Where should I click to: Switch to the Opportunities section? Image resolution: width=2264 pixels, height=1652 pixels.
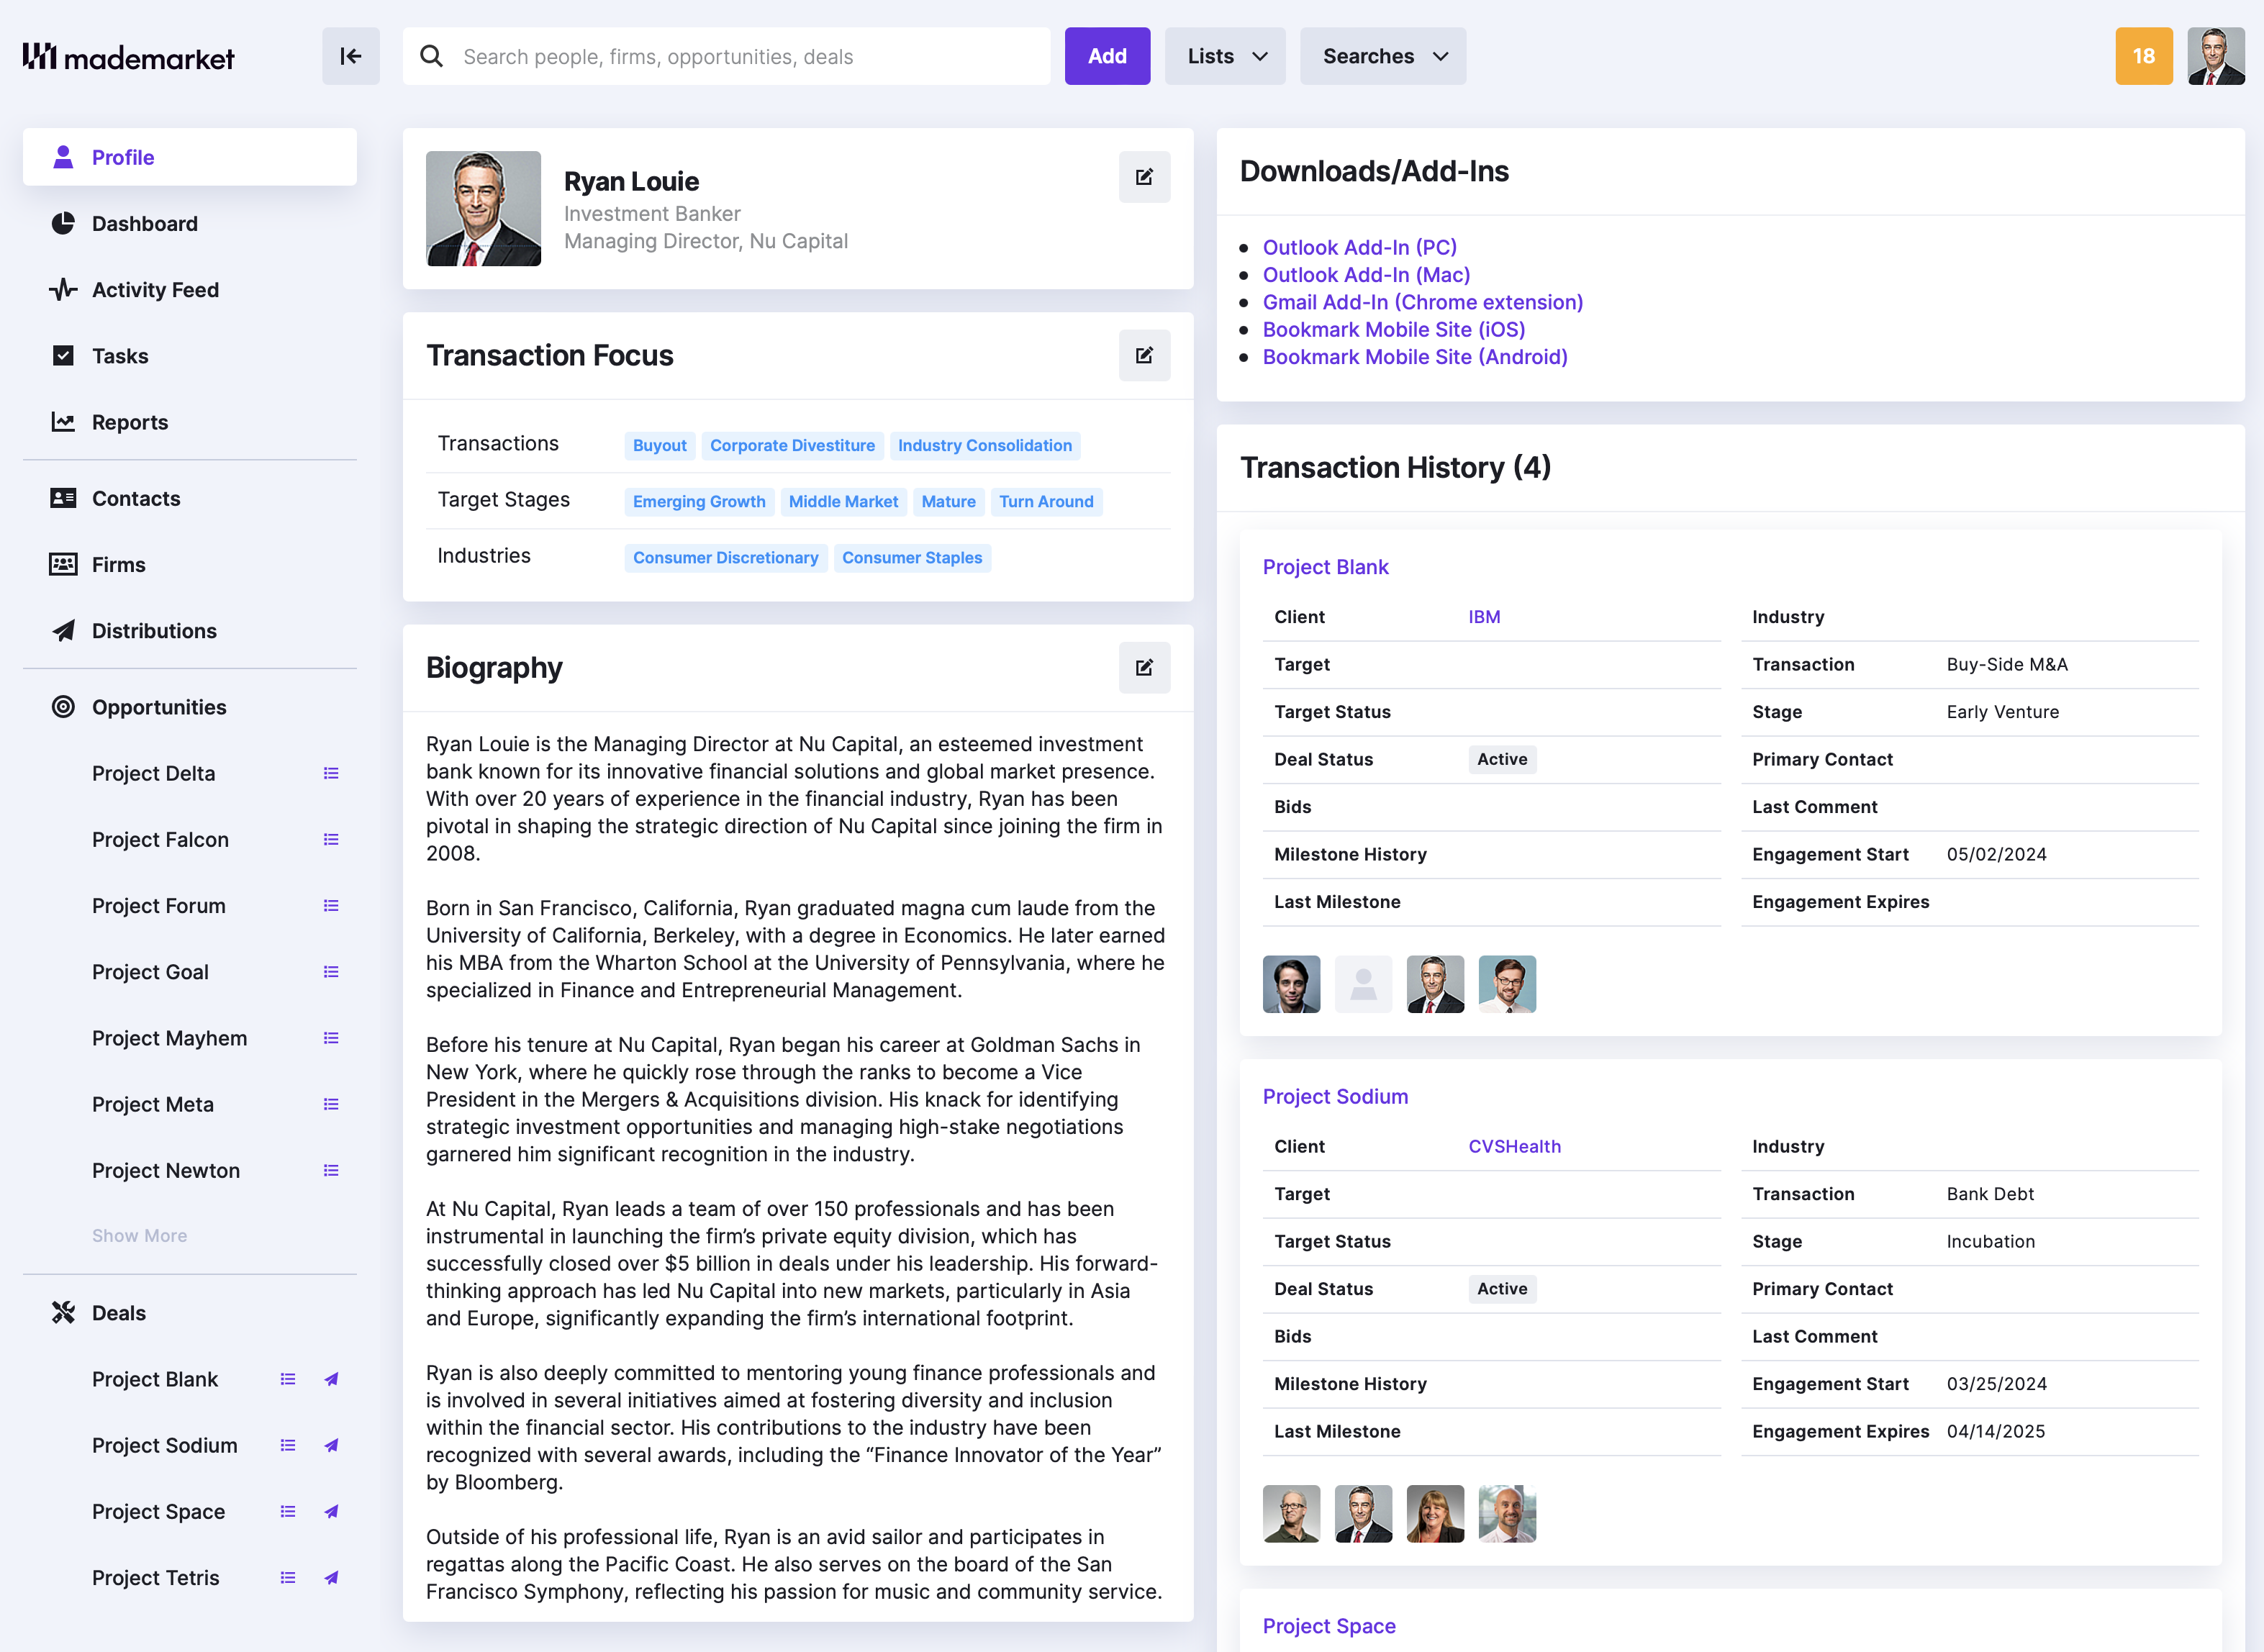(x=159, y=707)
